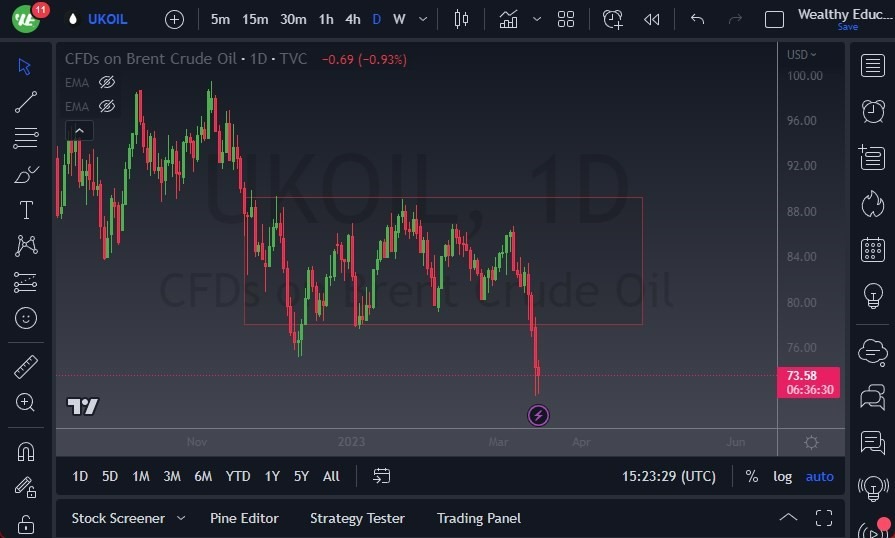Select the Trend Line drawing tool
This screenshot has height=538, width=895.
pos(26,102)
